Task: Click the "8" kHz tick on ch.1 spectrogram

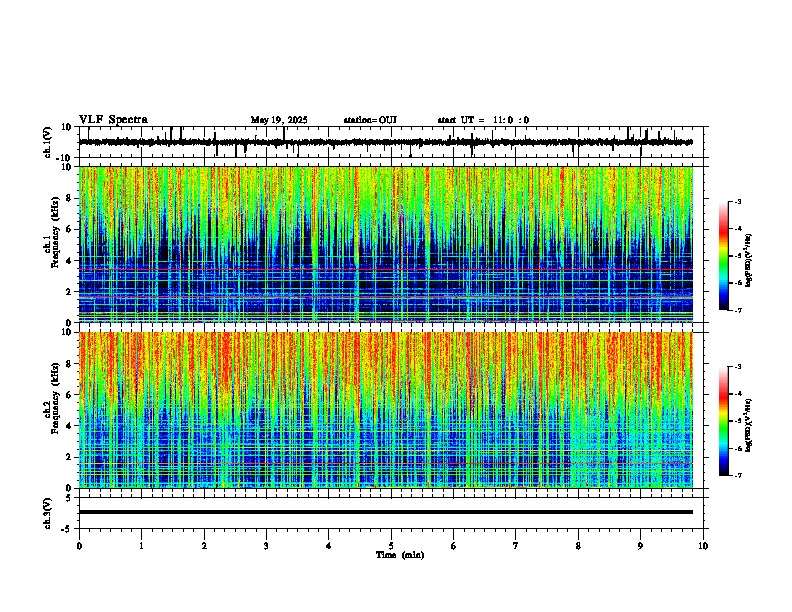Action: (70, 198)
